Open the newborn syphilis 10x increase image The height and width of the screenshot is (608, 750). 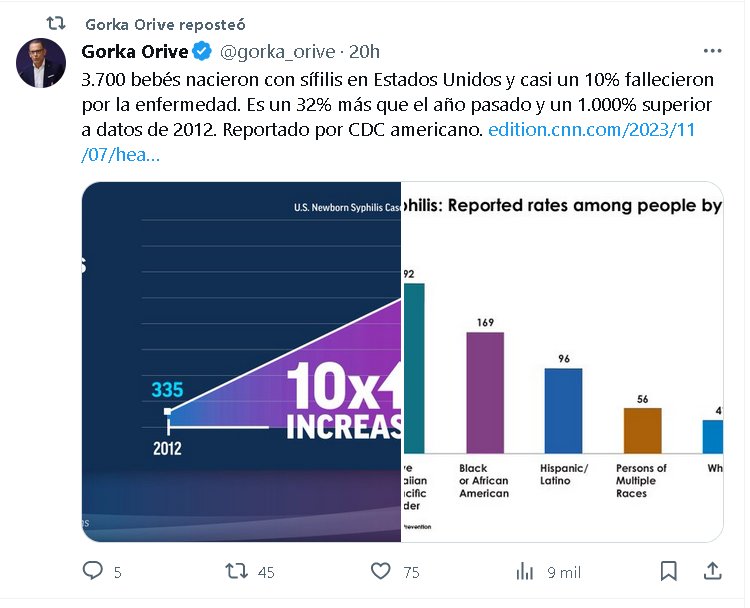tap(241, 361)
